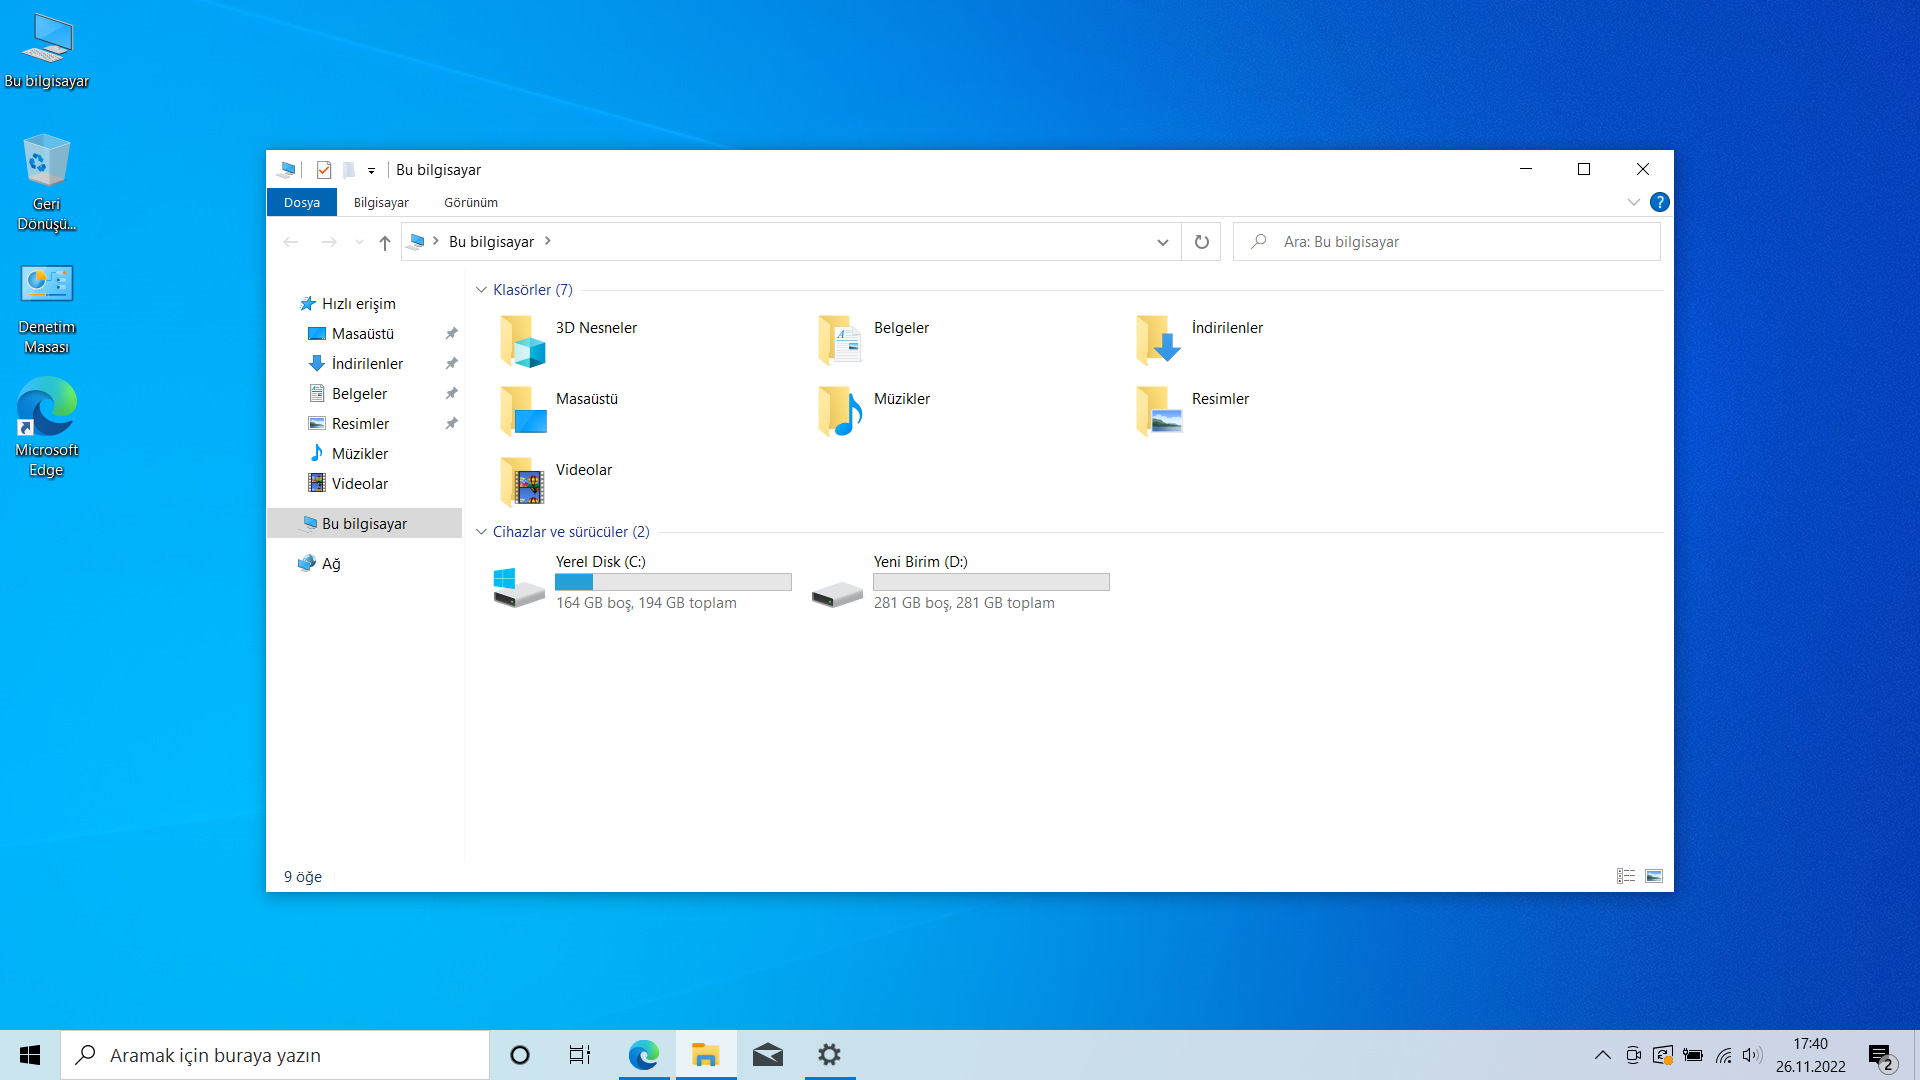Click the Yerel Disk (C:) usage bar
1920x1080 pixels.
click(673, 582)
